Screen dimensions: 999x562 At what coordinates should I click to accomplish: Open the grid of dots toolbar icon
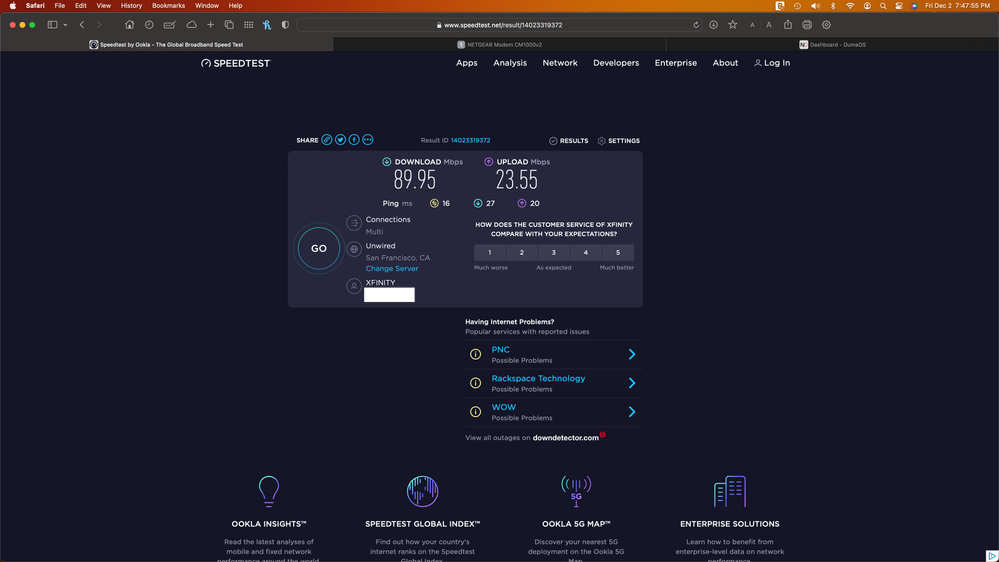pyautogui.click(x=248, y=25)
